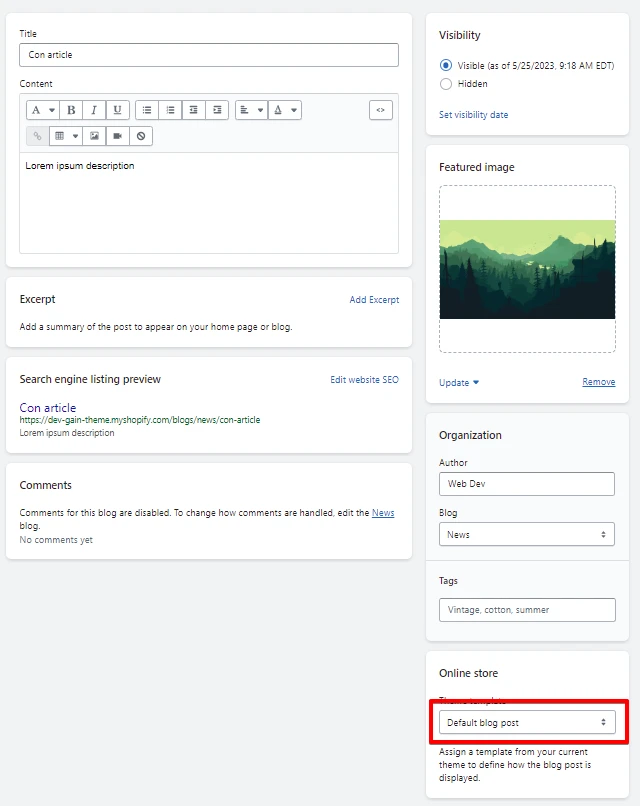Open the text alignment dropdown
The width and height of the screenshot is (640, 806).
pyautogui.click(x=251, y=110)
